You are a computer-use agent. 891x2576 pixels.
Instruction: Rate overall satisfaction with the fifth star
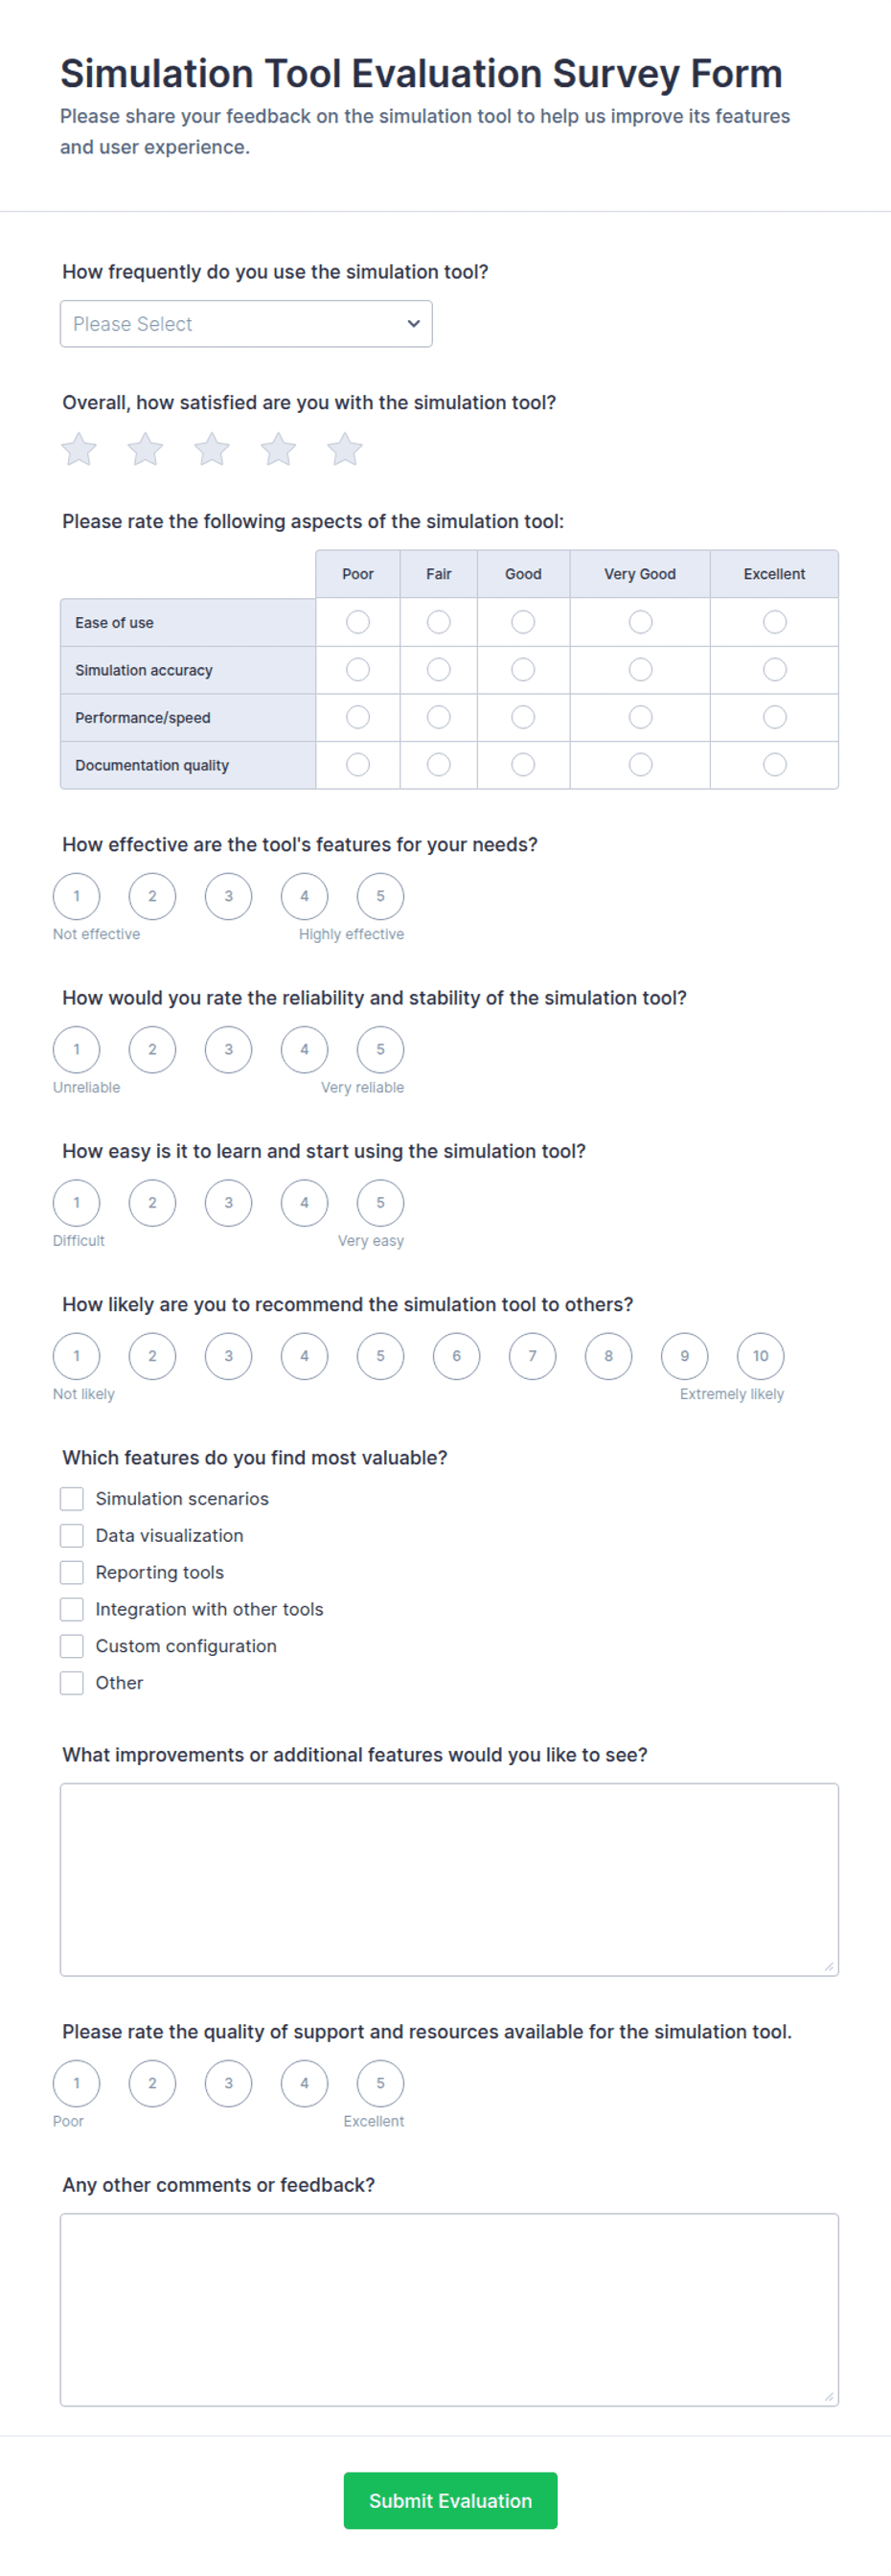(x=345, y=450)
